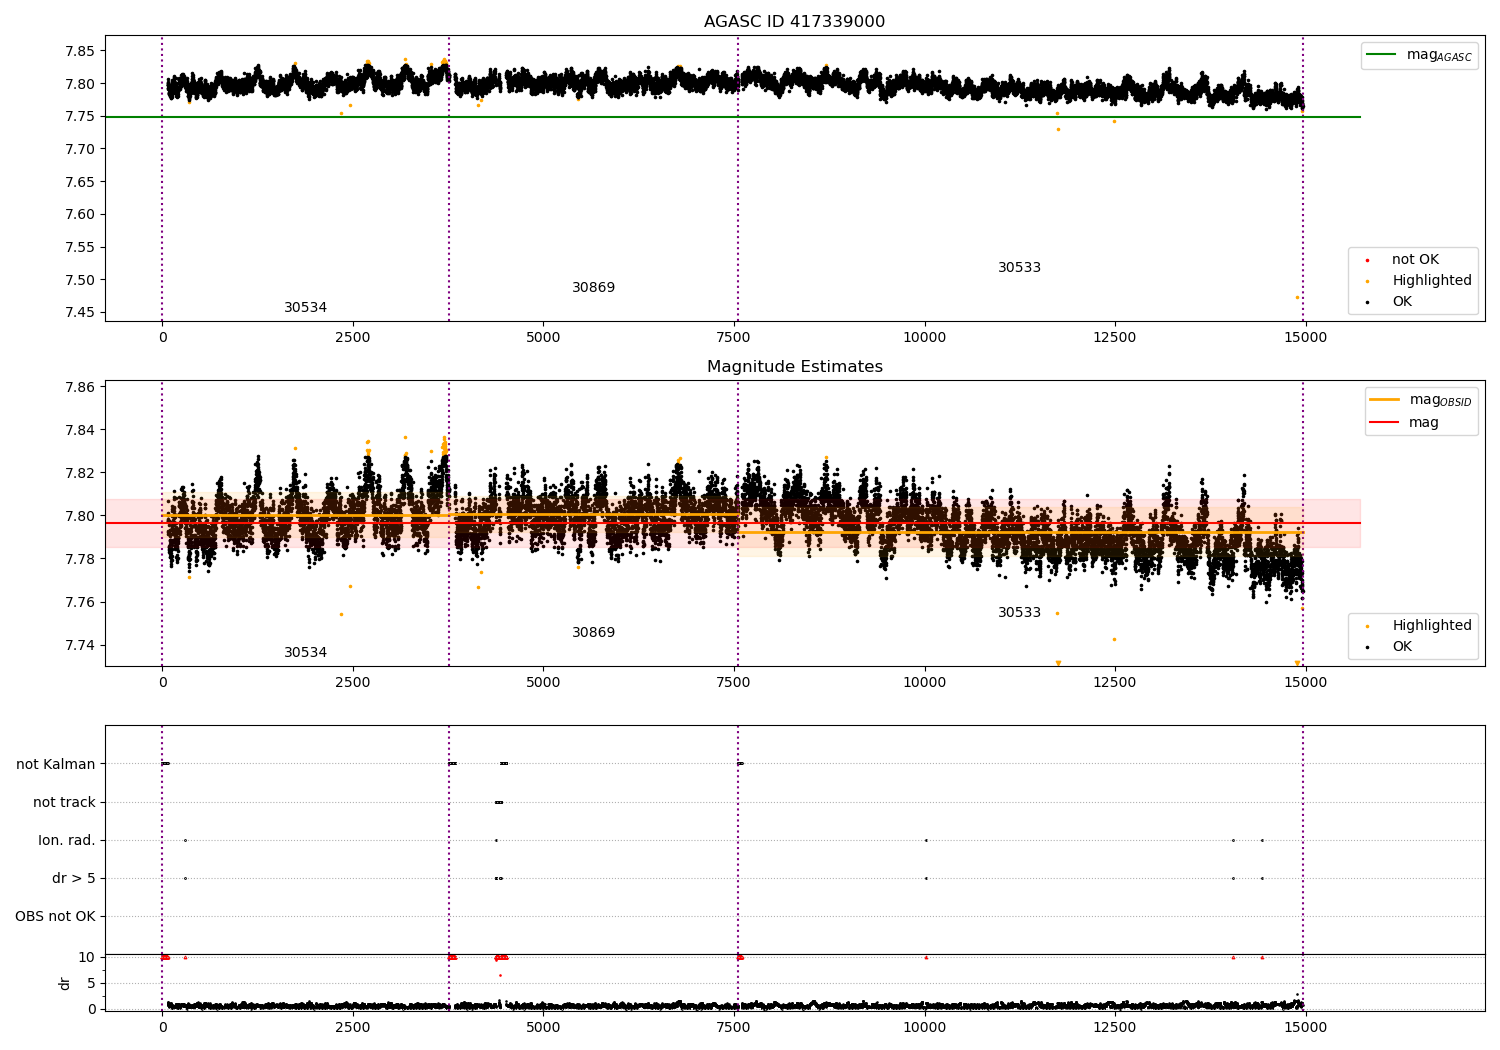Click the 'Magnitude Estimates' plot title
This screenshot has width=1500, height=1050.
pos(794,367)
